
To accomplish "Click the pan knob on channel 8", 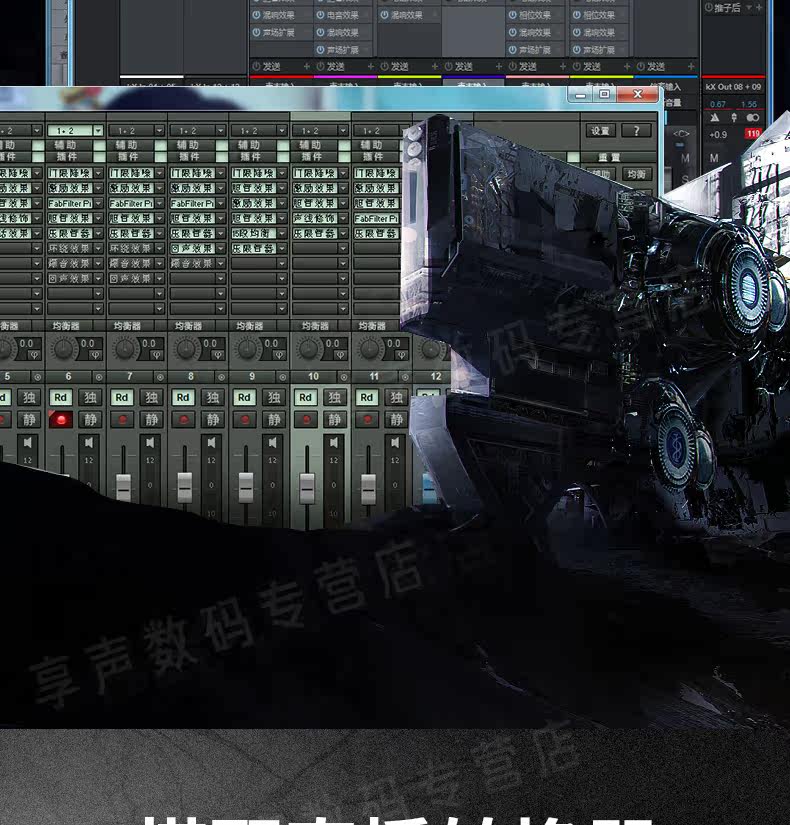I will pos(186,349).
